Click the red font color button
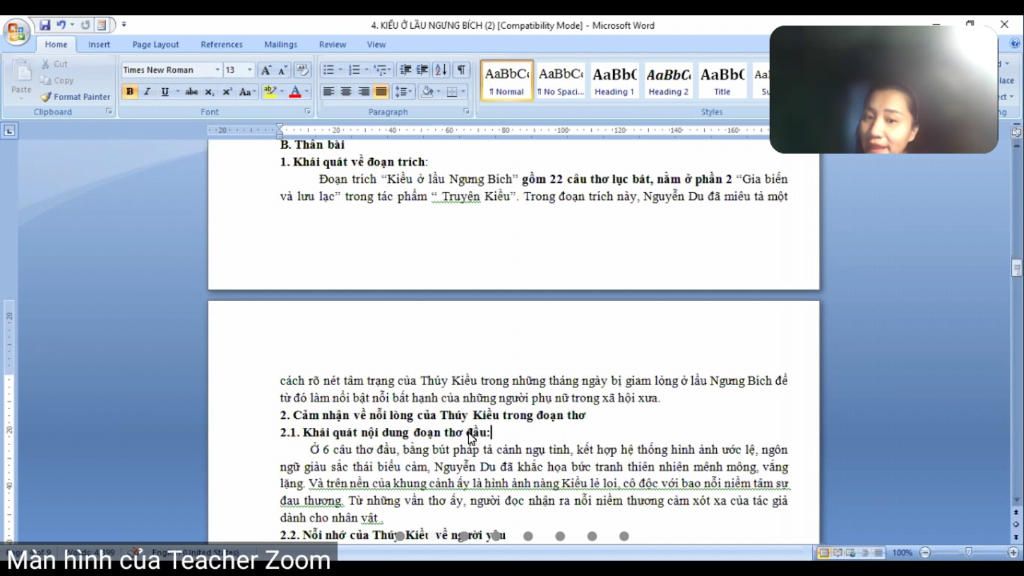Screen dimensions: 1024x576 (295, 91)
